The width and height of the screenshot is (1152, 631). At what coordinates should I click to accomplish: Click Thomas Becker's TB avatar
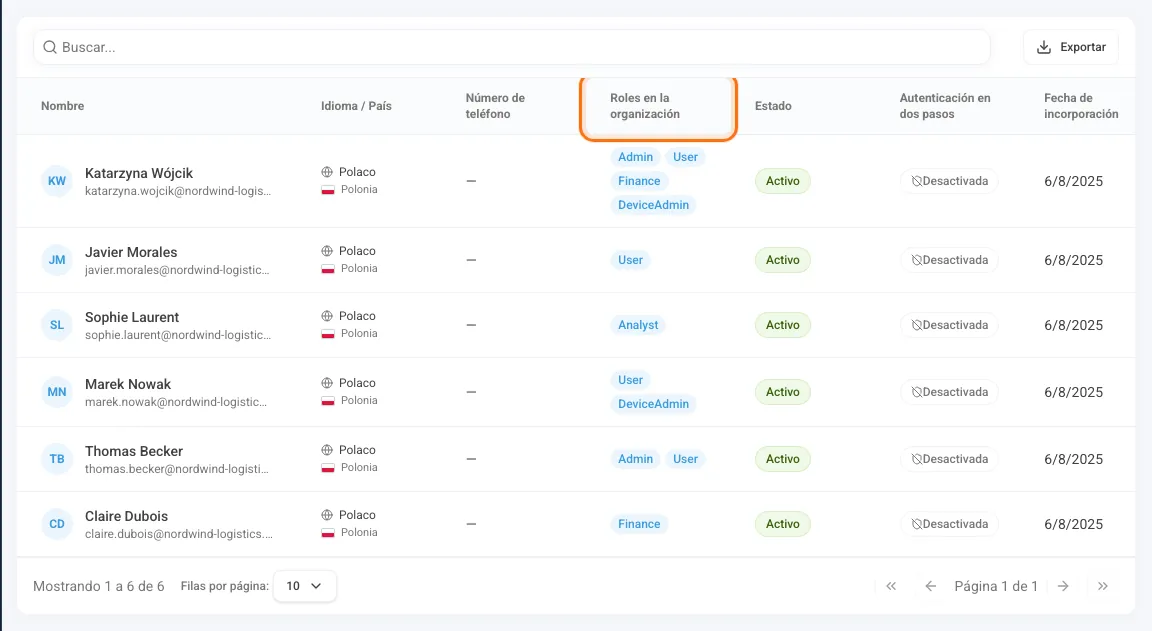[57, 459]
